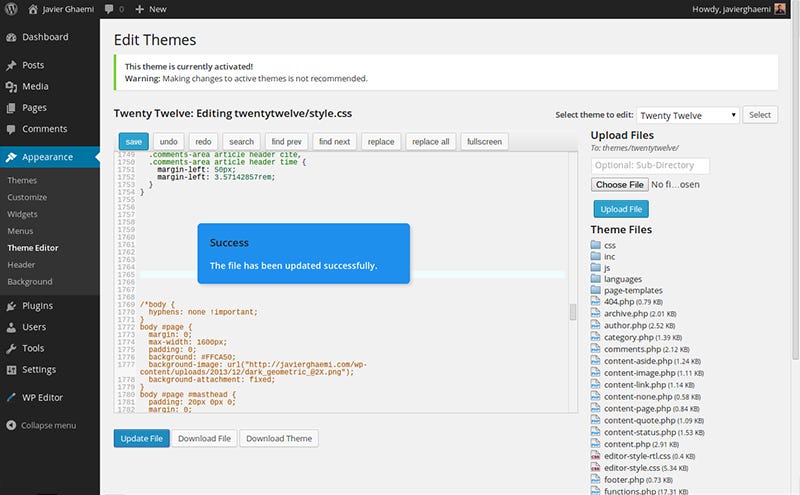Focus the Optional Sub-Directory field
The width and height of the screenshot is (800, 495).
(650, 165)
